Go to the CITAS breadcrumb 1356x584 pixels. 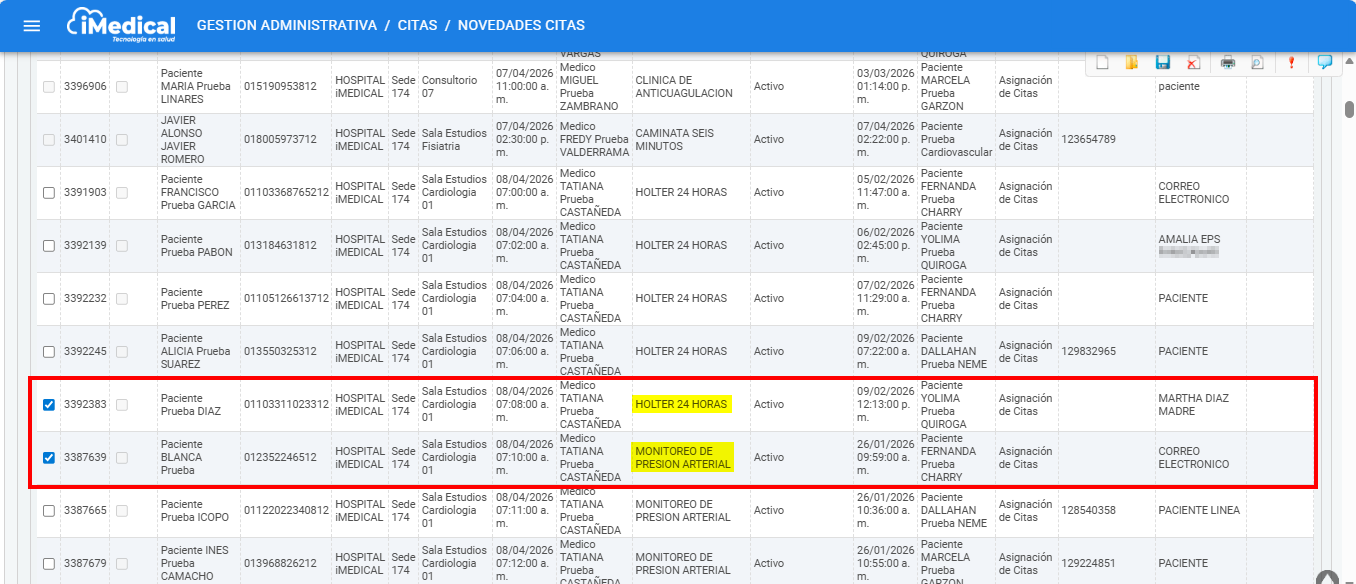[417, 25]
